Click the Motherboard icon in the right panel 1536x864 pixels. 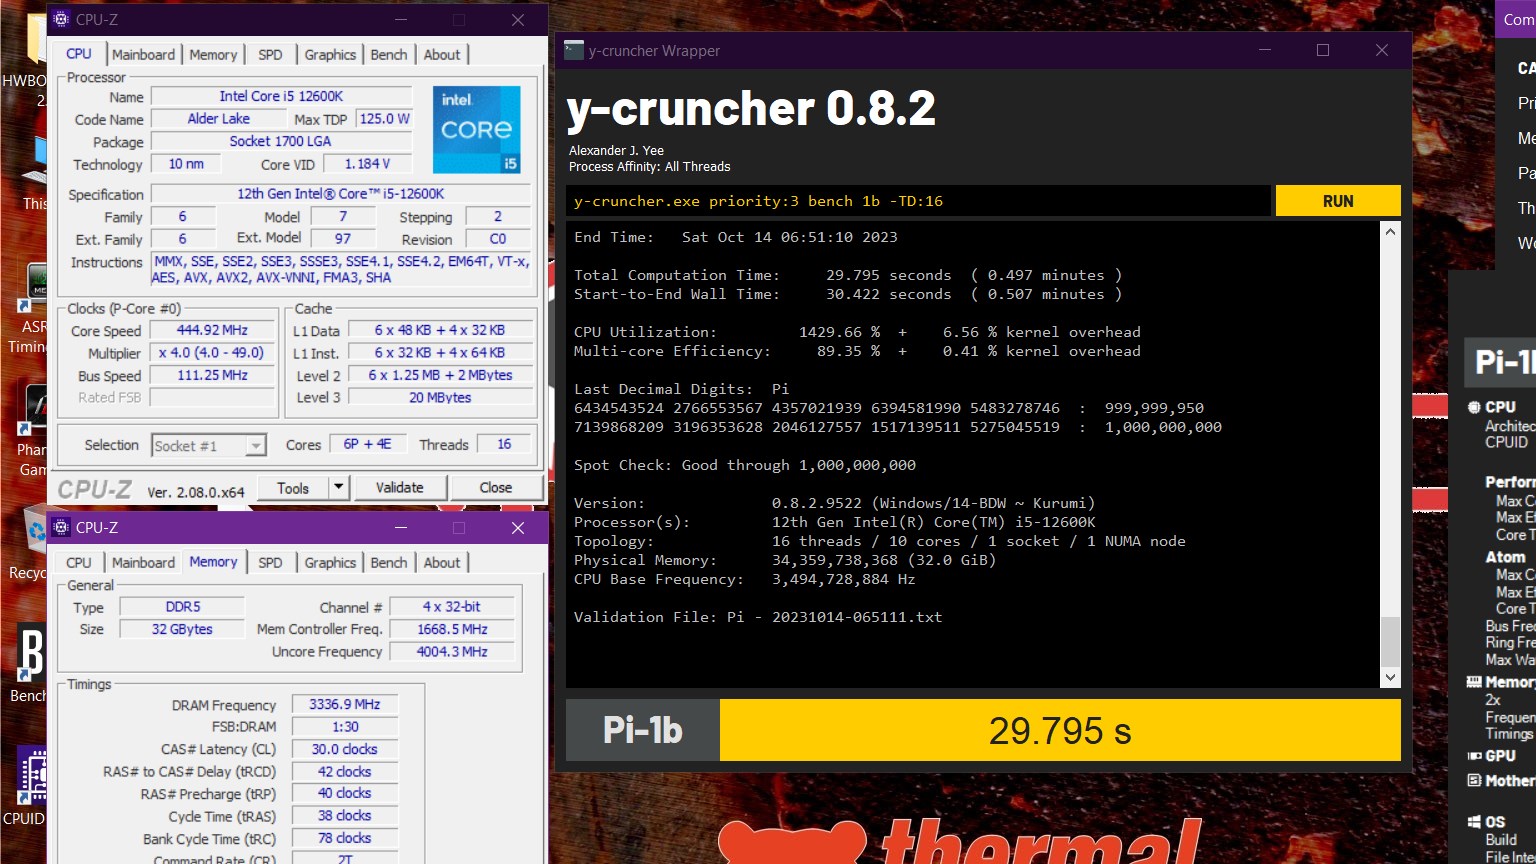(x=1474, y=780)
